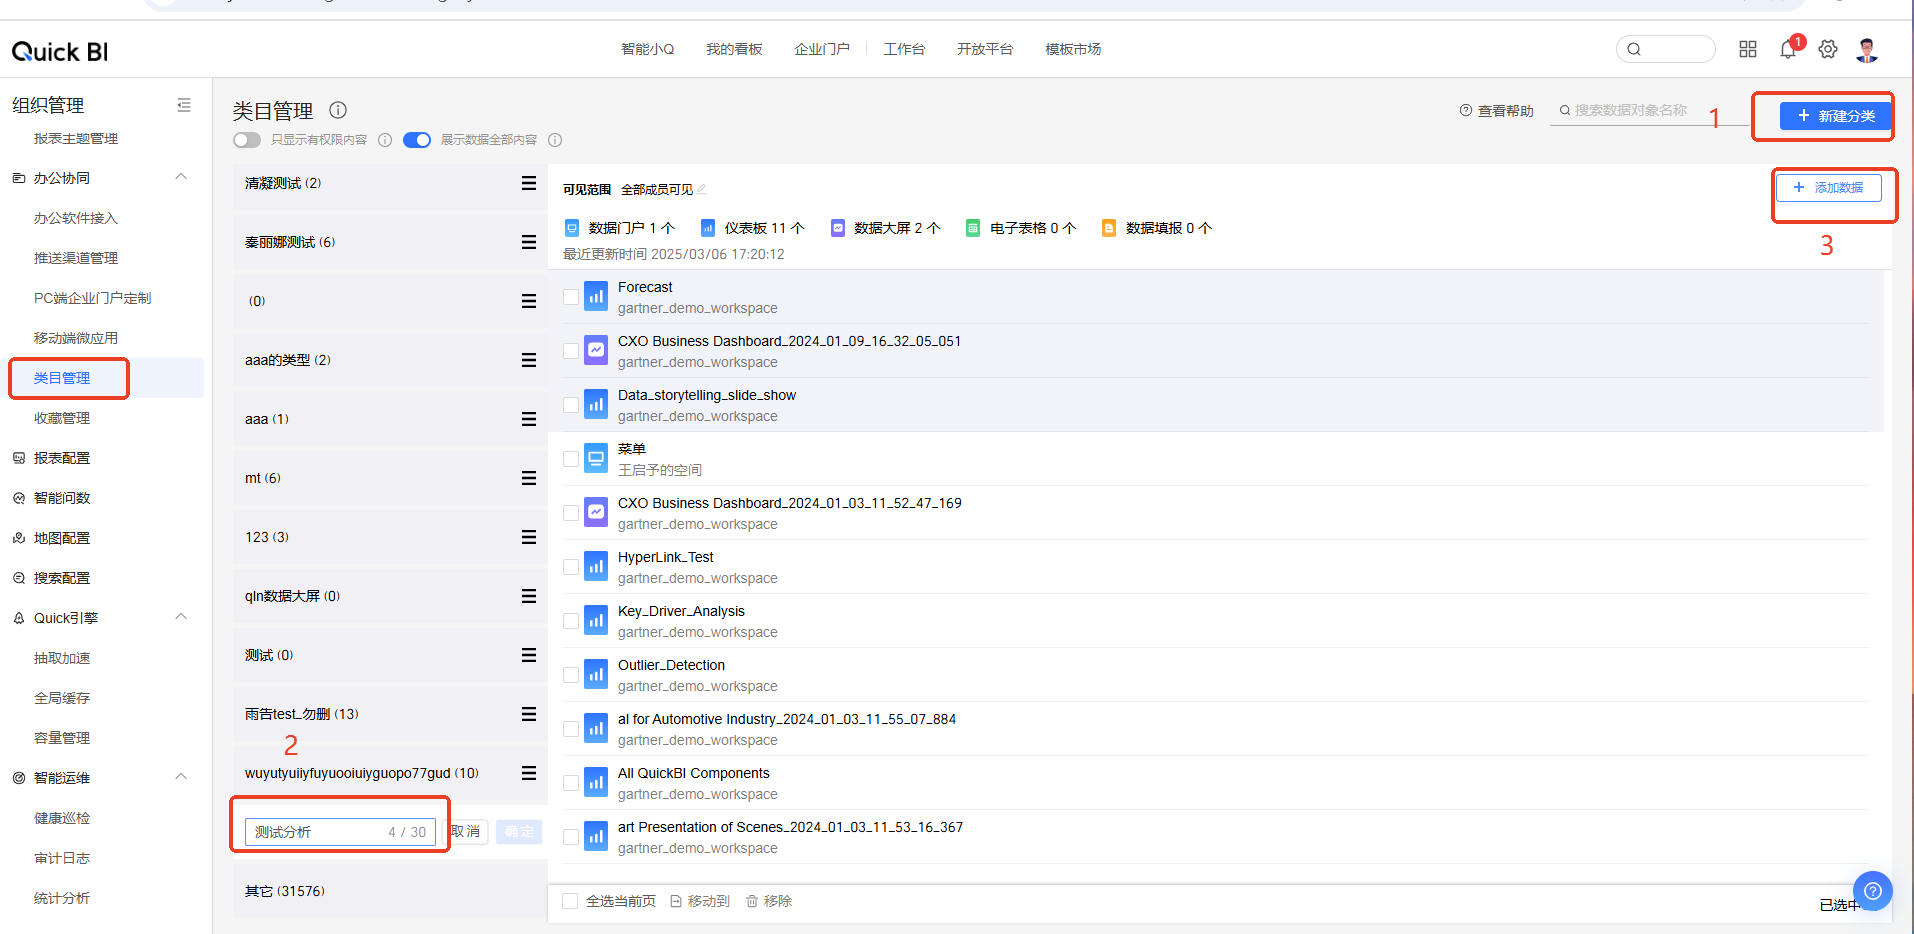Click the 新建分类 button
The height and width of the screenshot is (934, 1914).
pos(1835,116)
